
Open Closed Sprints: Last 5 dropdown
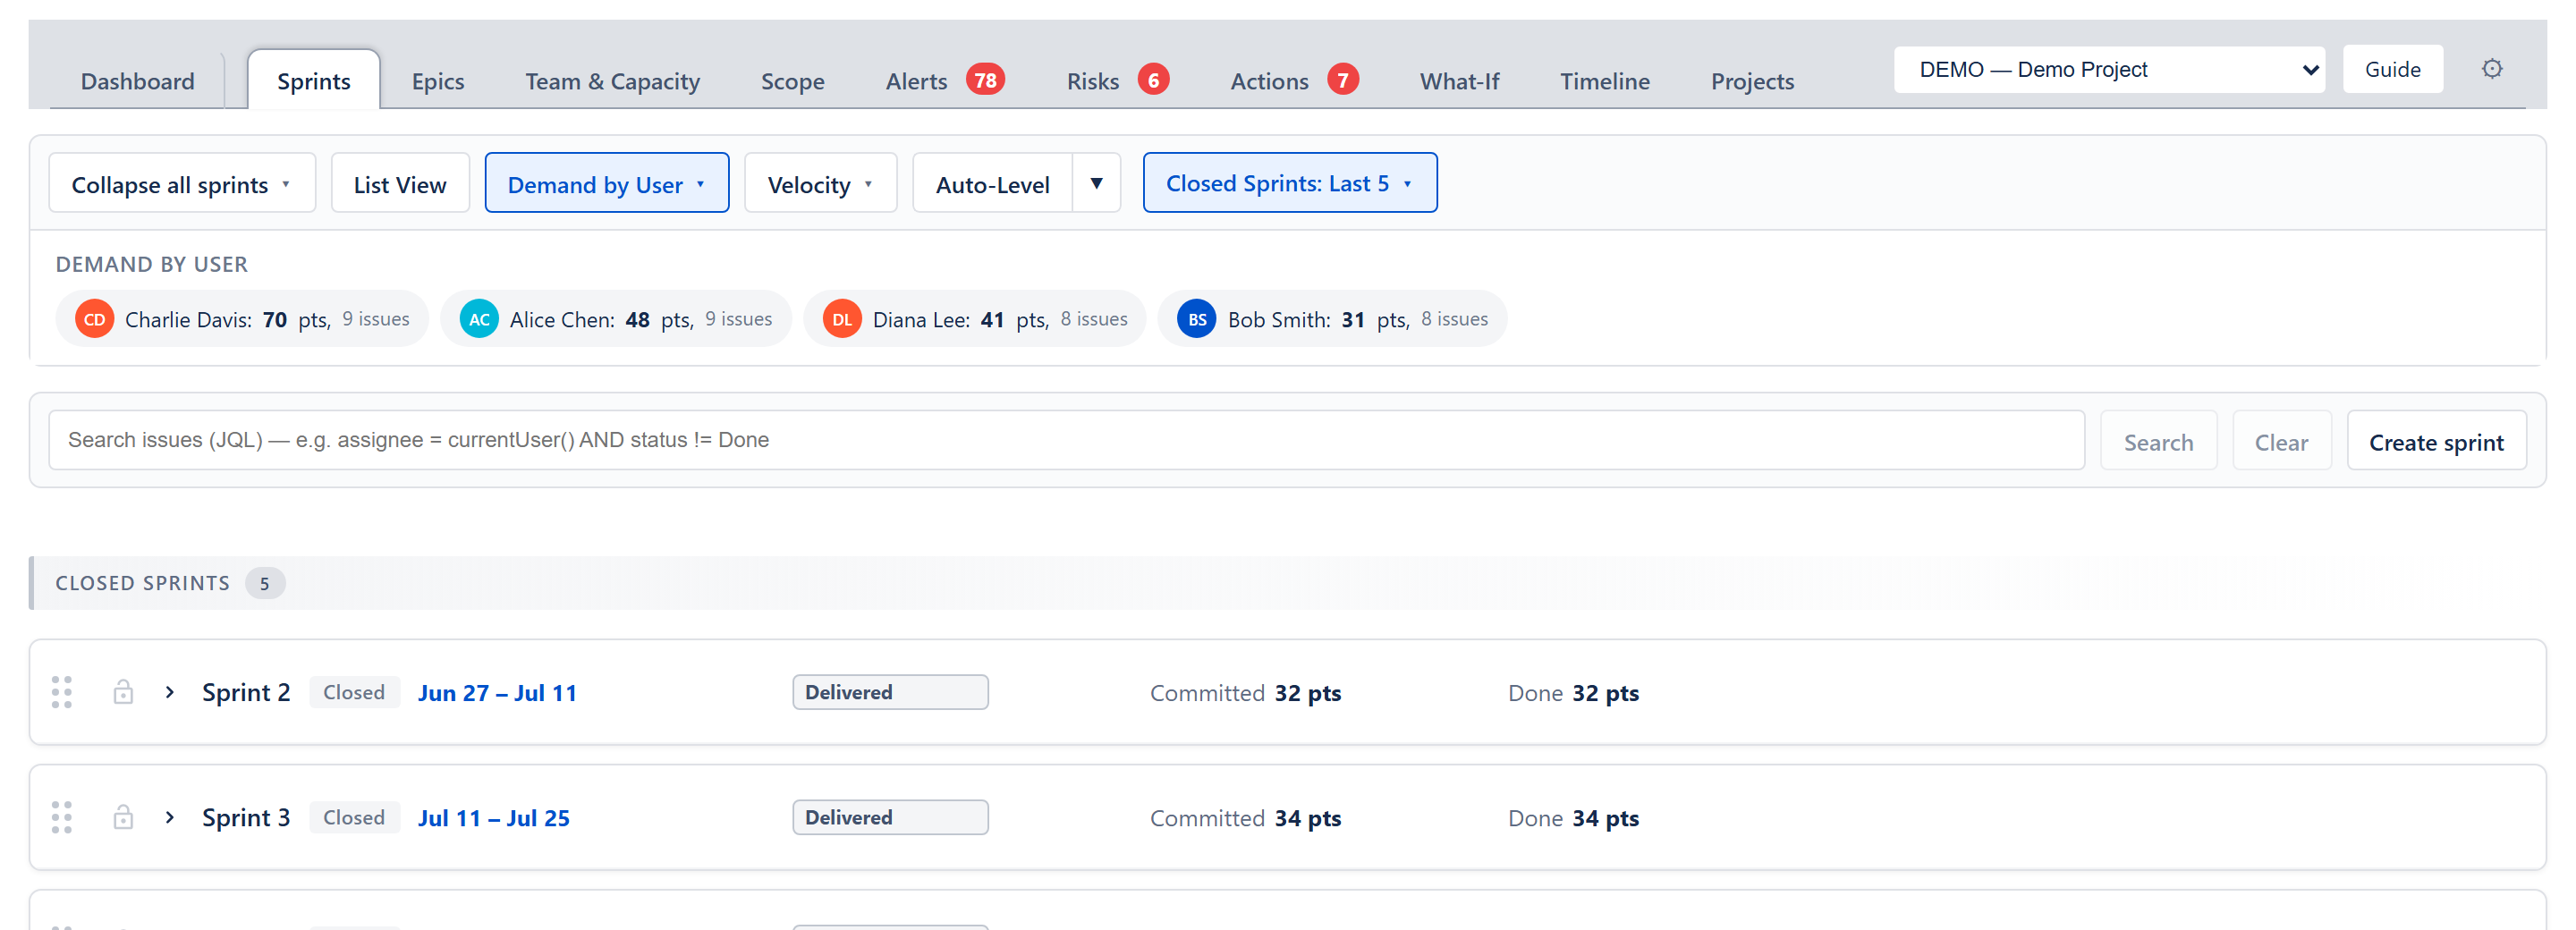[1290, 182]
